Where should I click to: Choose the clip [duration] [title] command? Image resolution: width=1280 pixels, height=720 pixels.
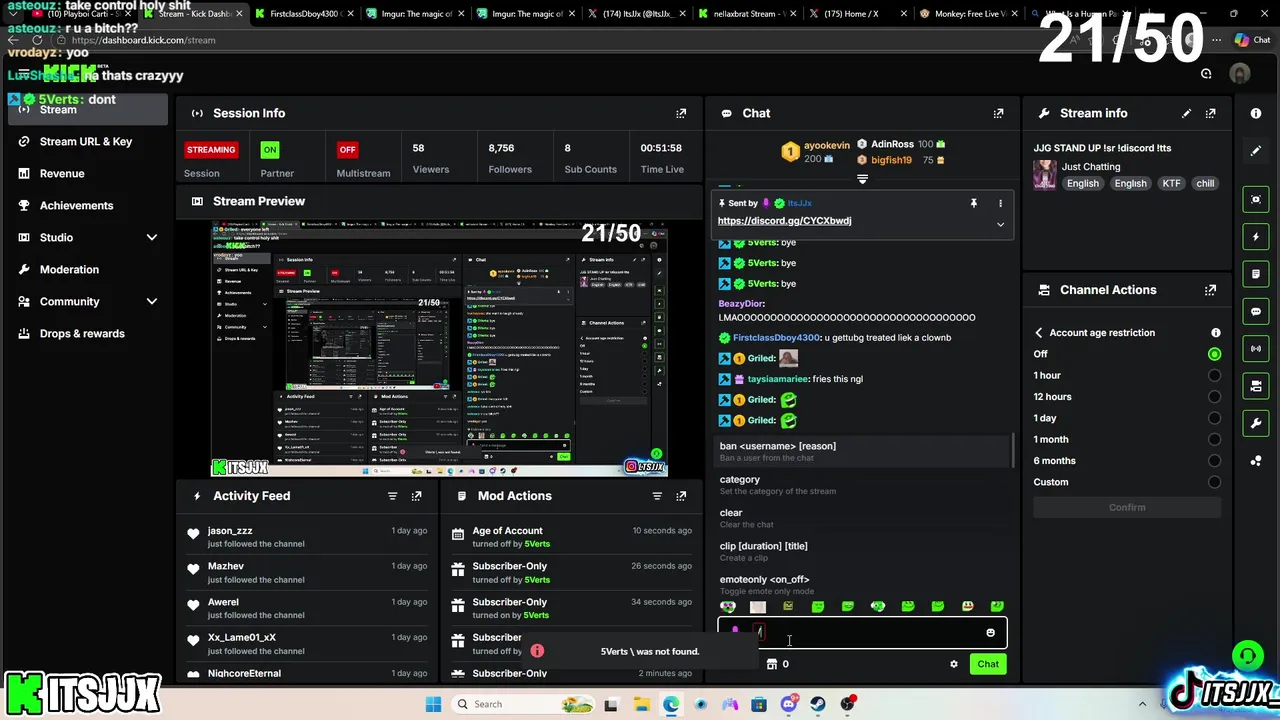(x=862, y=551)
